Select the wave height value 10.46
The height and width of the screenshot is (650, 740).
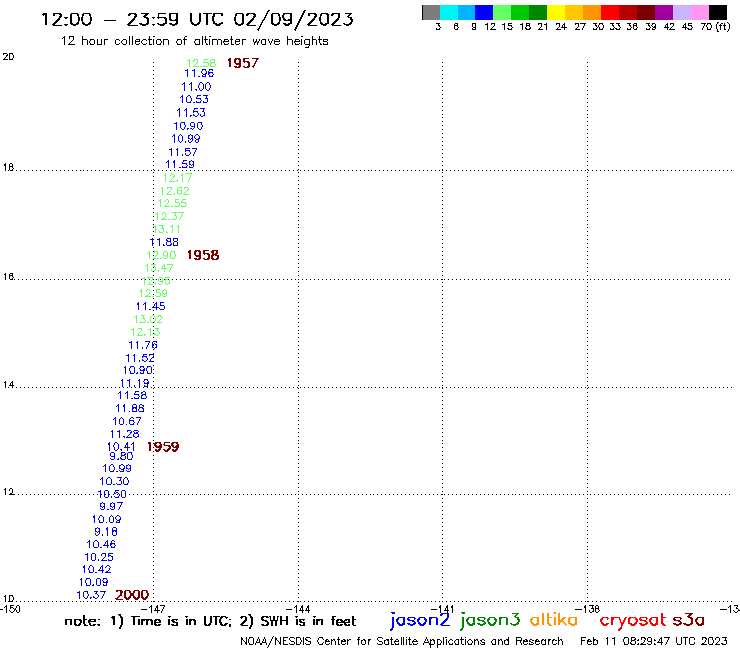[101, 545]
